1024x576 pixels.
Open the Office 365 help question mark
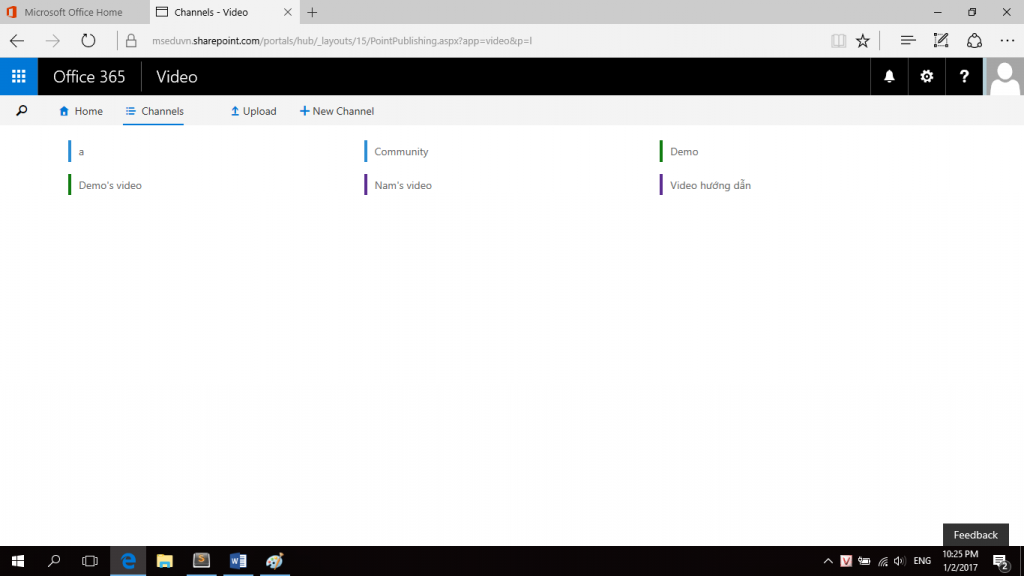click(964, 76)
